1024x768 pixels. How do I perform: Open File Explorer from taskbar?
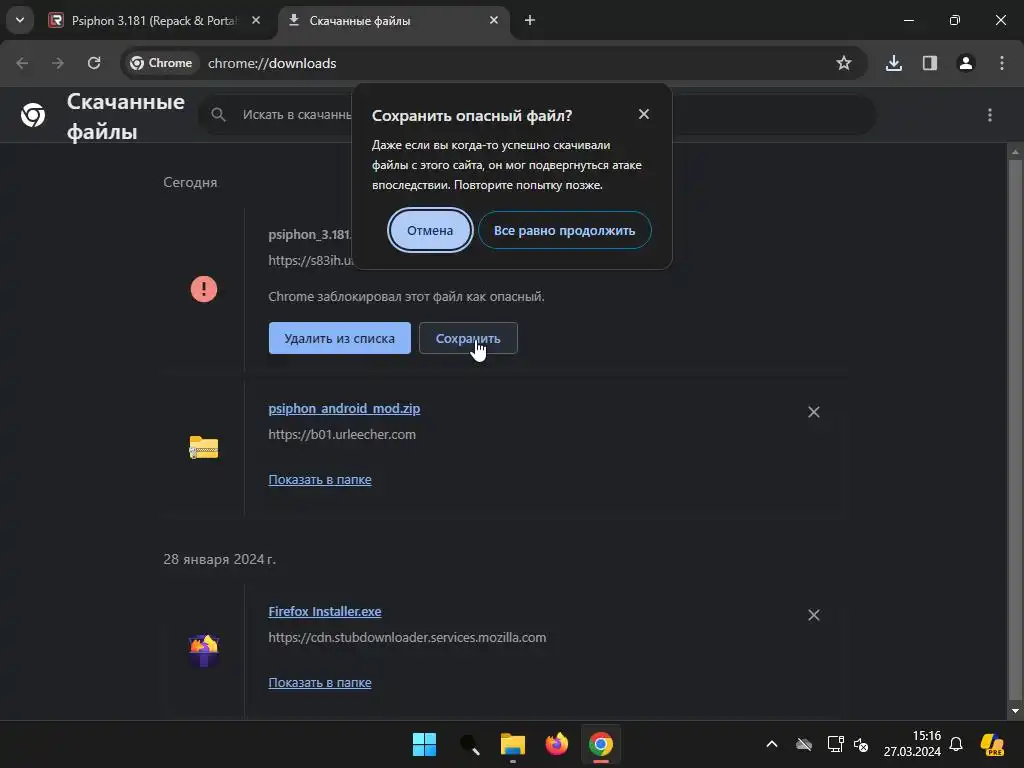coord(513,744)
